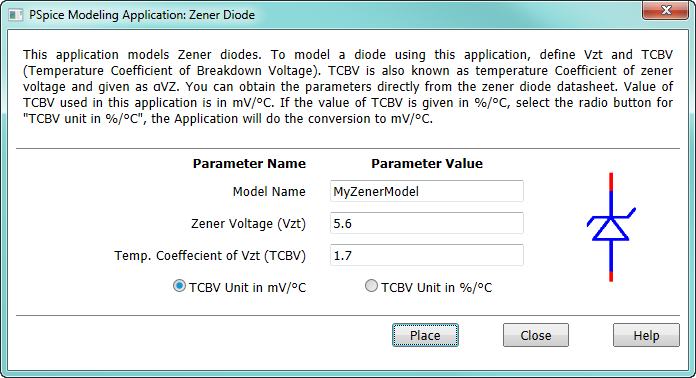Viewport: 696px width, 378px height.
Task: Click the Place button
Action: 425,335
